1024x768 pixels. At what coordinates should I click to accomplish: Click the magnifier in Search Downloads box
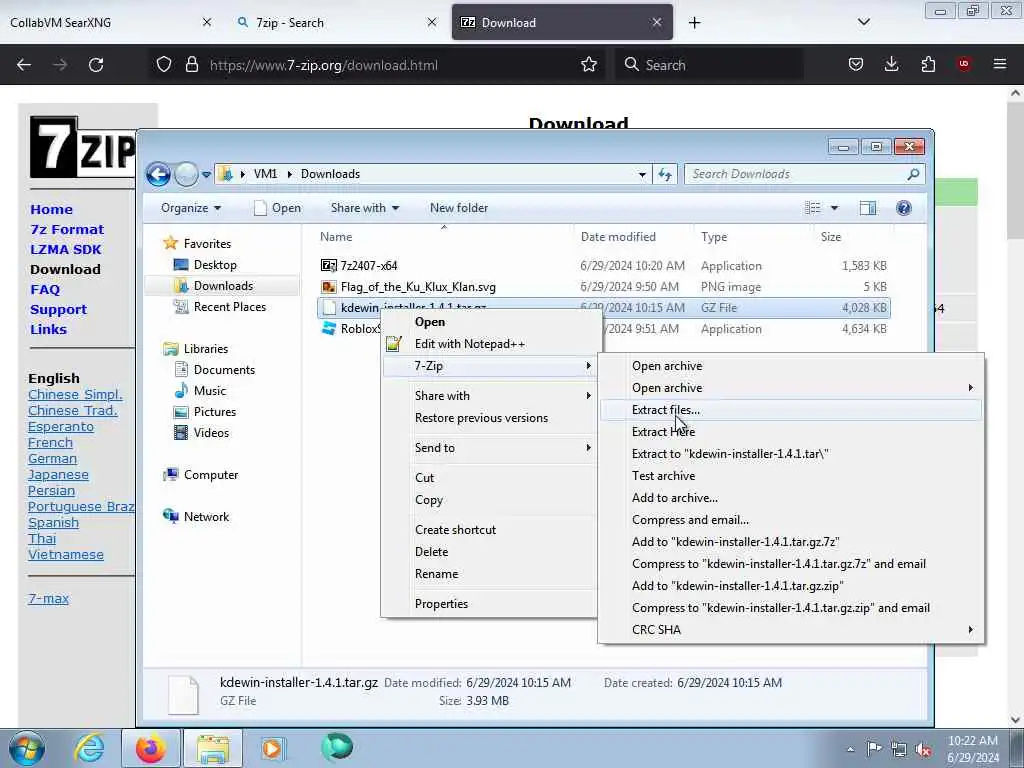[913, 174]
